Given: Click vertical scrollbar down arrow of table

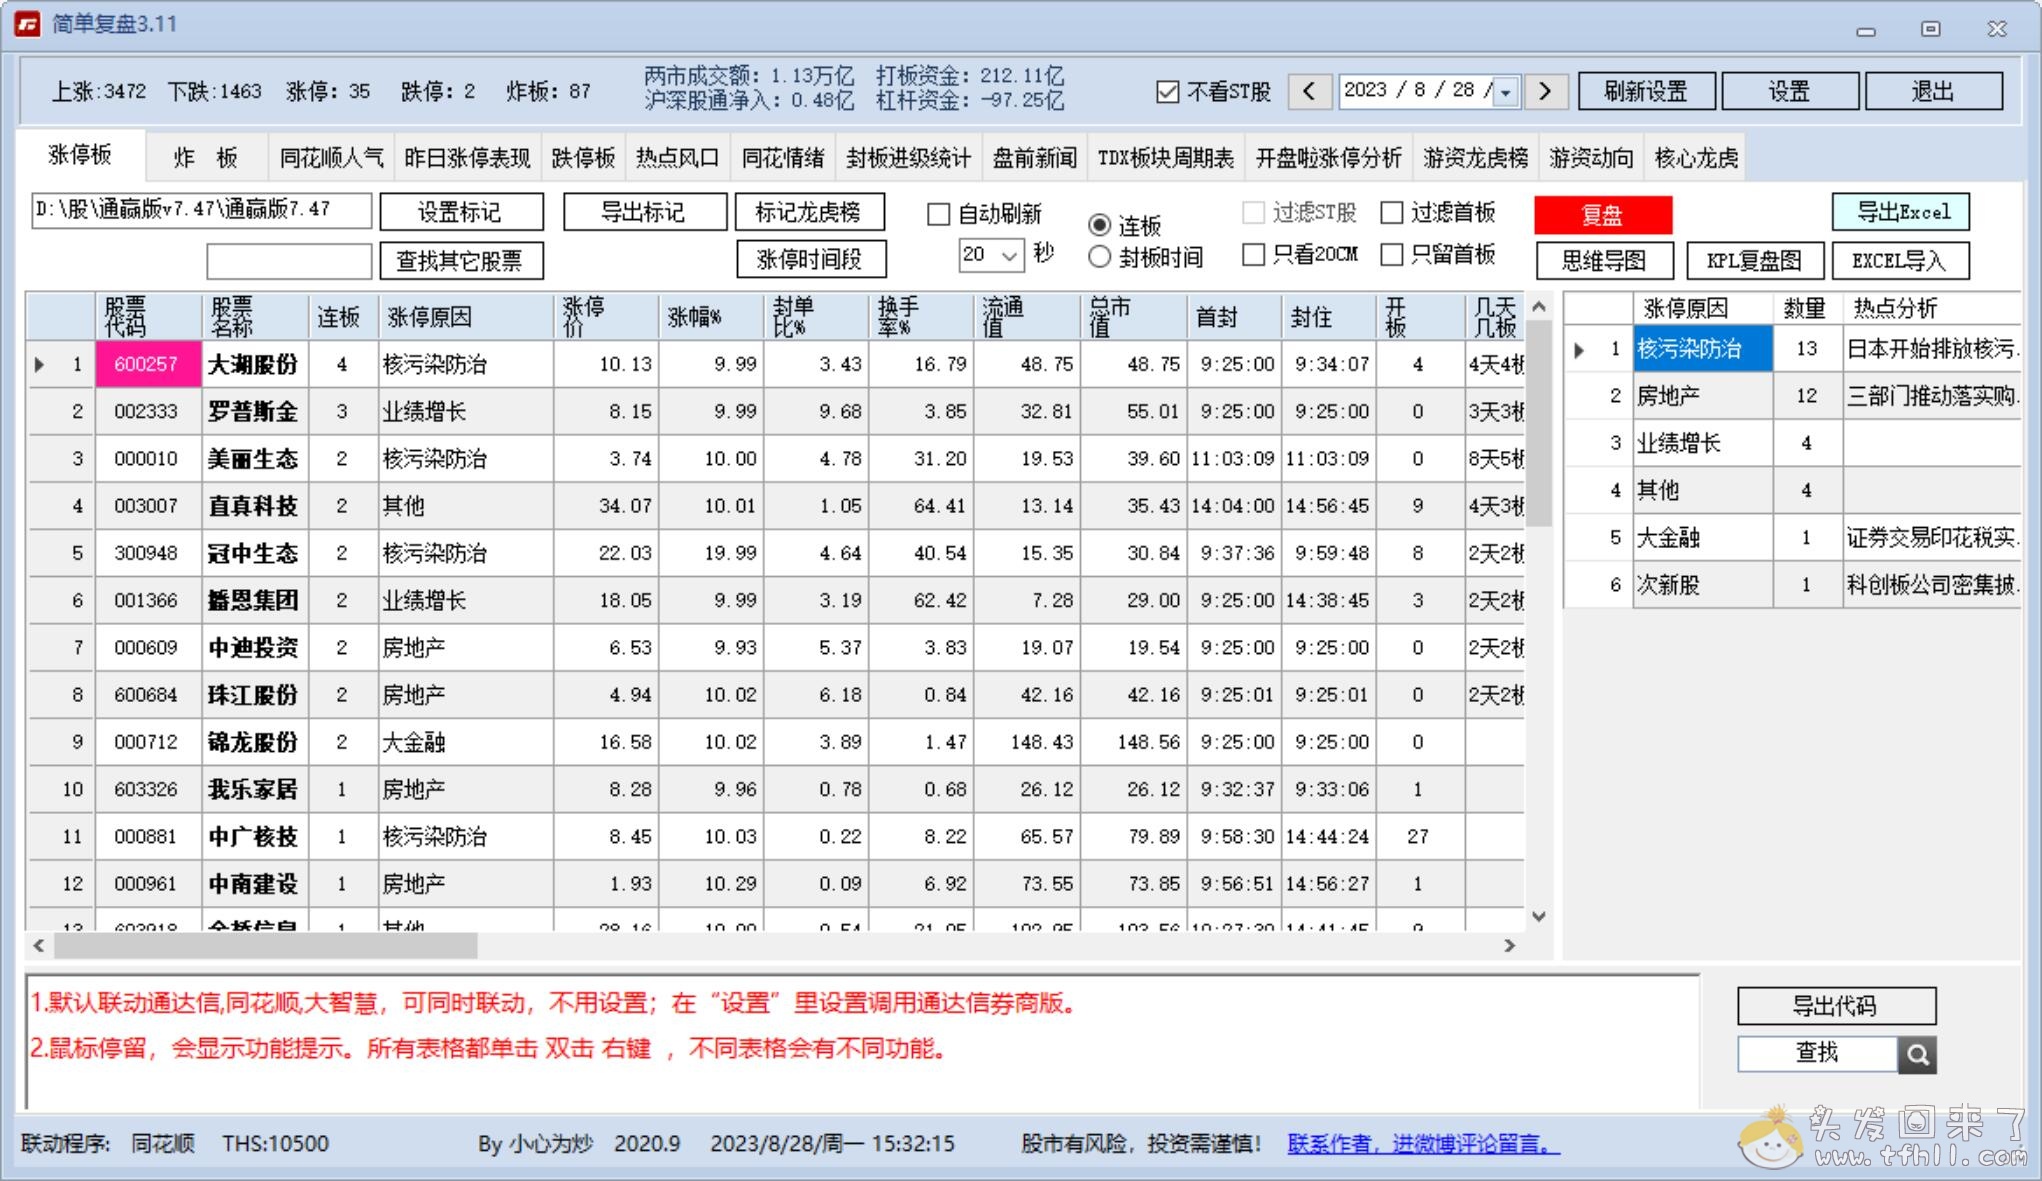Looking at the screenshot, I should point(1539,916).
